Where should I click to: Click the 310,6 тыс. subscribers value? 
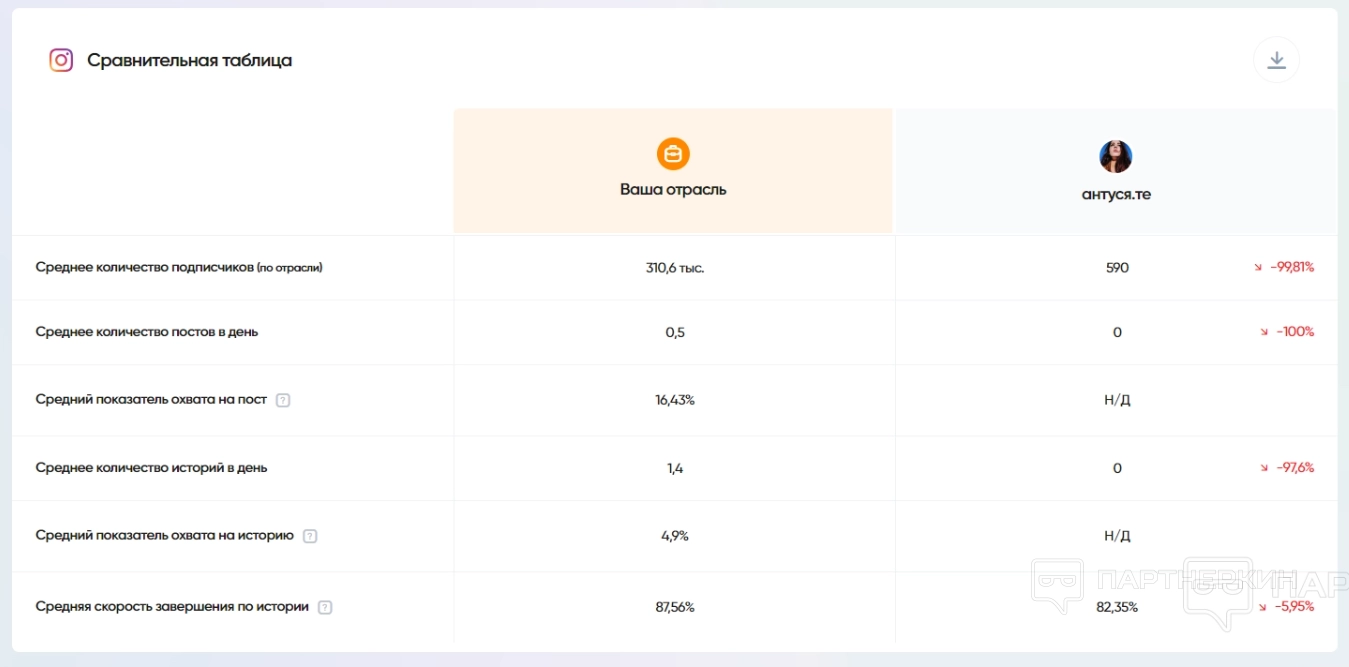coord(675,268)
